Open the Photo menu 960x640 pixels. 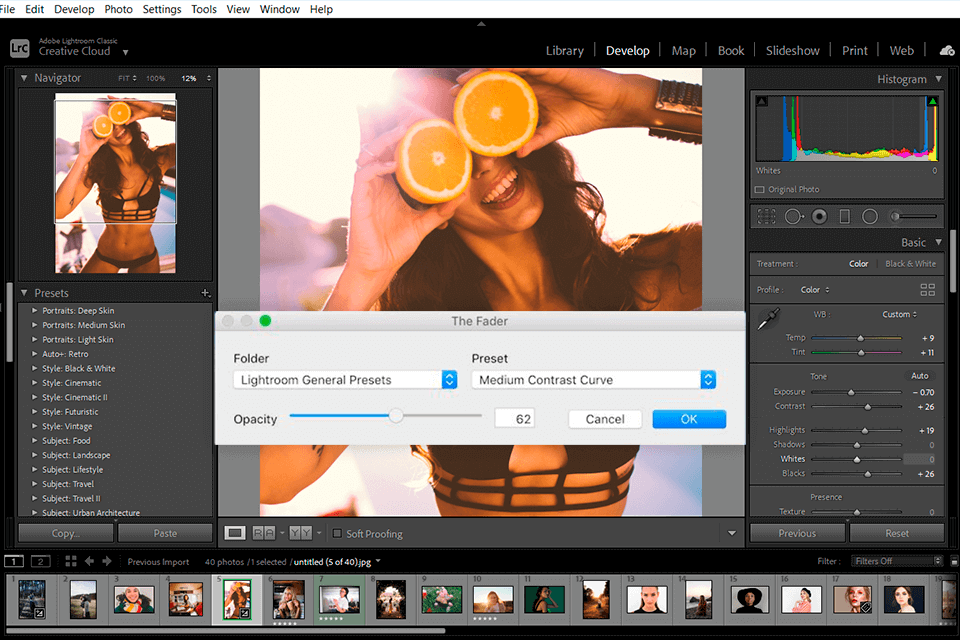118,9
